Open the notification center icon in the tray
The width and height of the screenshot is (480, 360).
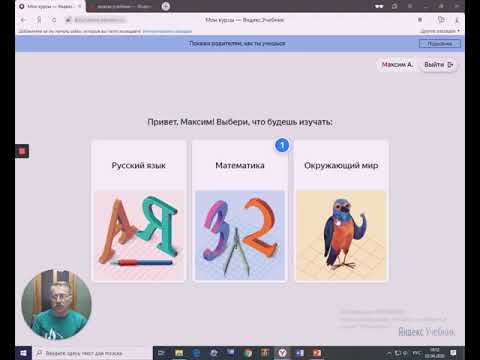point(453,353)
